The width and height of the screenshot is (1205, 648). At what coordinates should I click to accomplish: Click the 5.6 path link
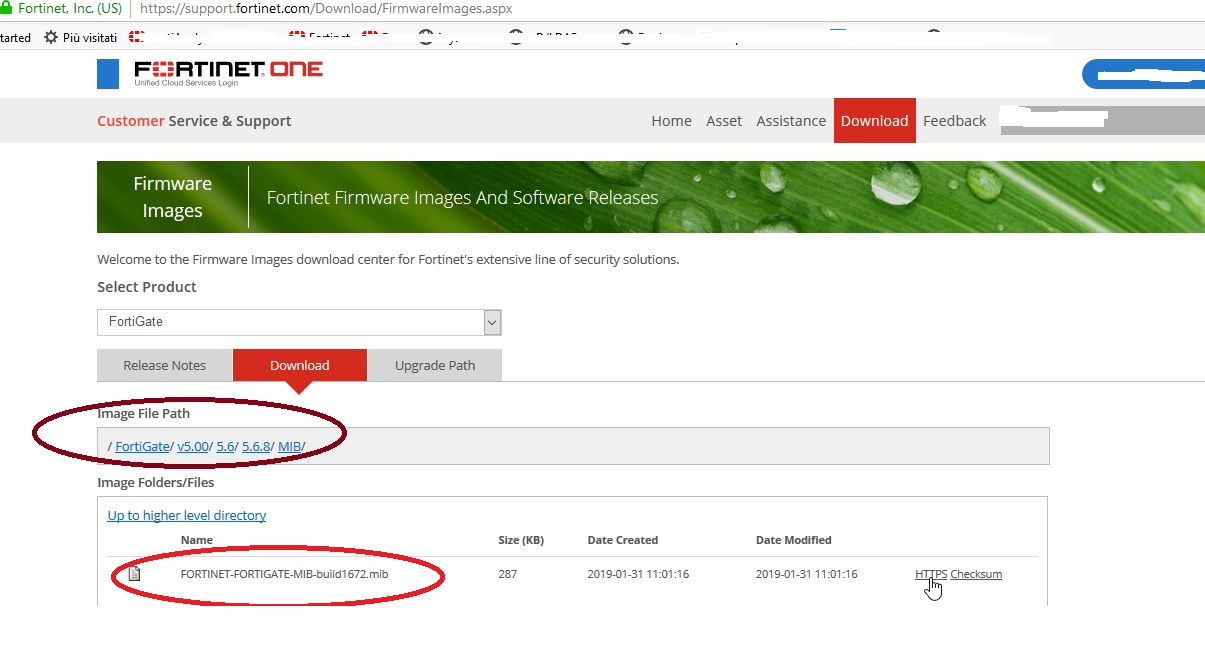pos(225,446)
